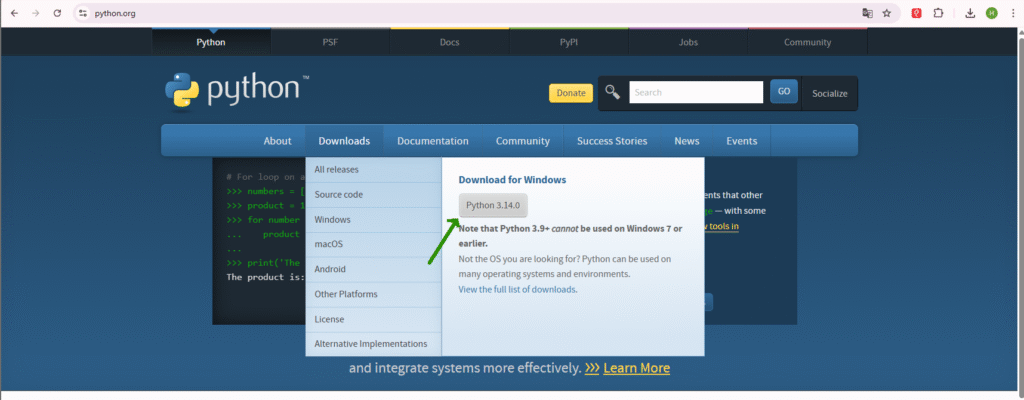Choose Source code from Downloads menu
1024x400 pixels.
coord(374,195)
